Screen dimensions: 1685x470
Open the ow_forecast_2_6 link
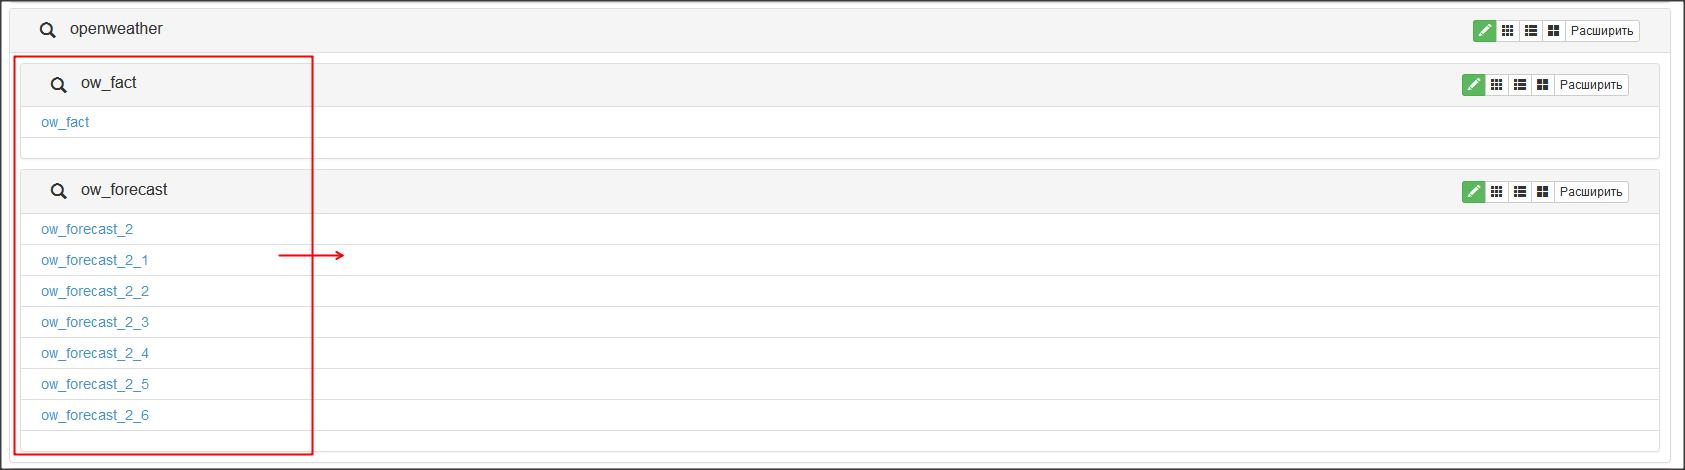(x=95, y=415)
